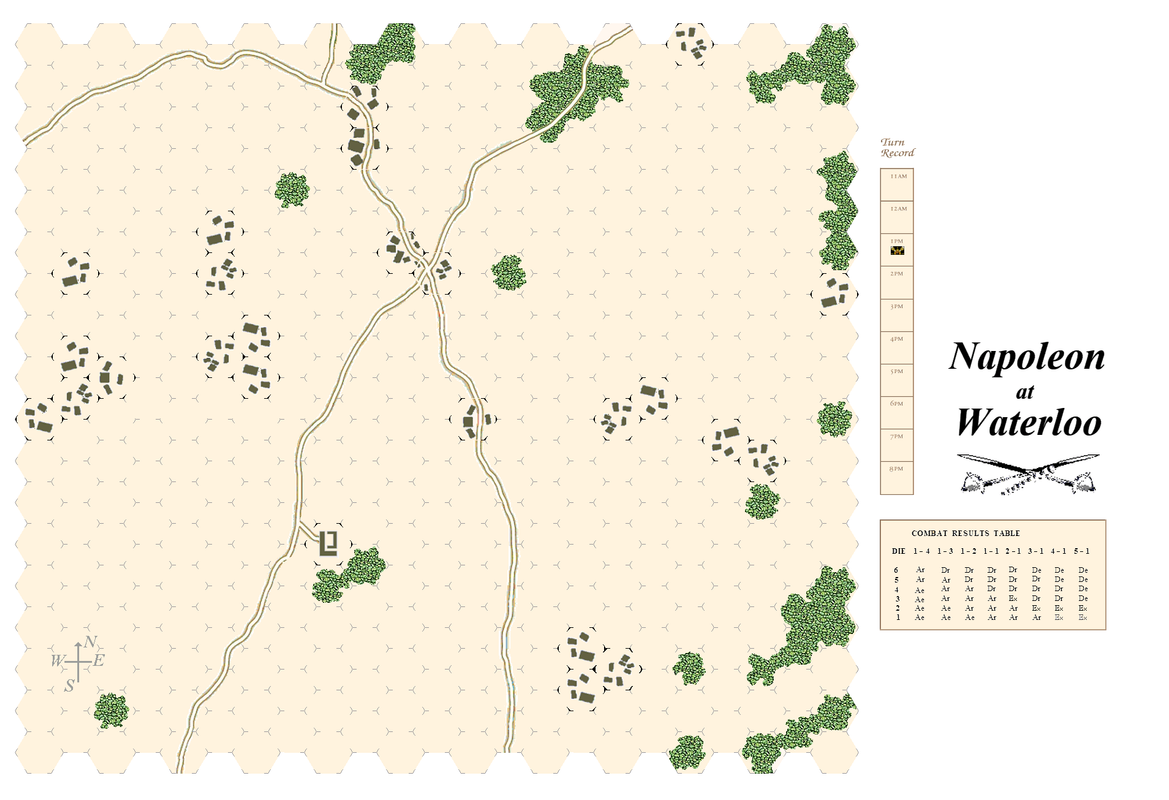Click the eagle turn marker on the Turn Record

[897, 251]
